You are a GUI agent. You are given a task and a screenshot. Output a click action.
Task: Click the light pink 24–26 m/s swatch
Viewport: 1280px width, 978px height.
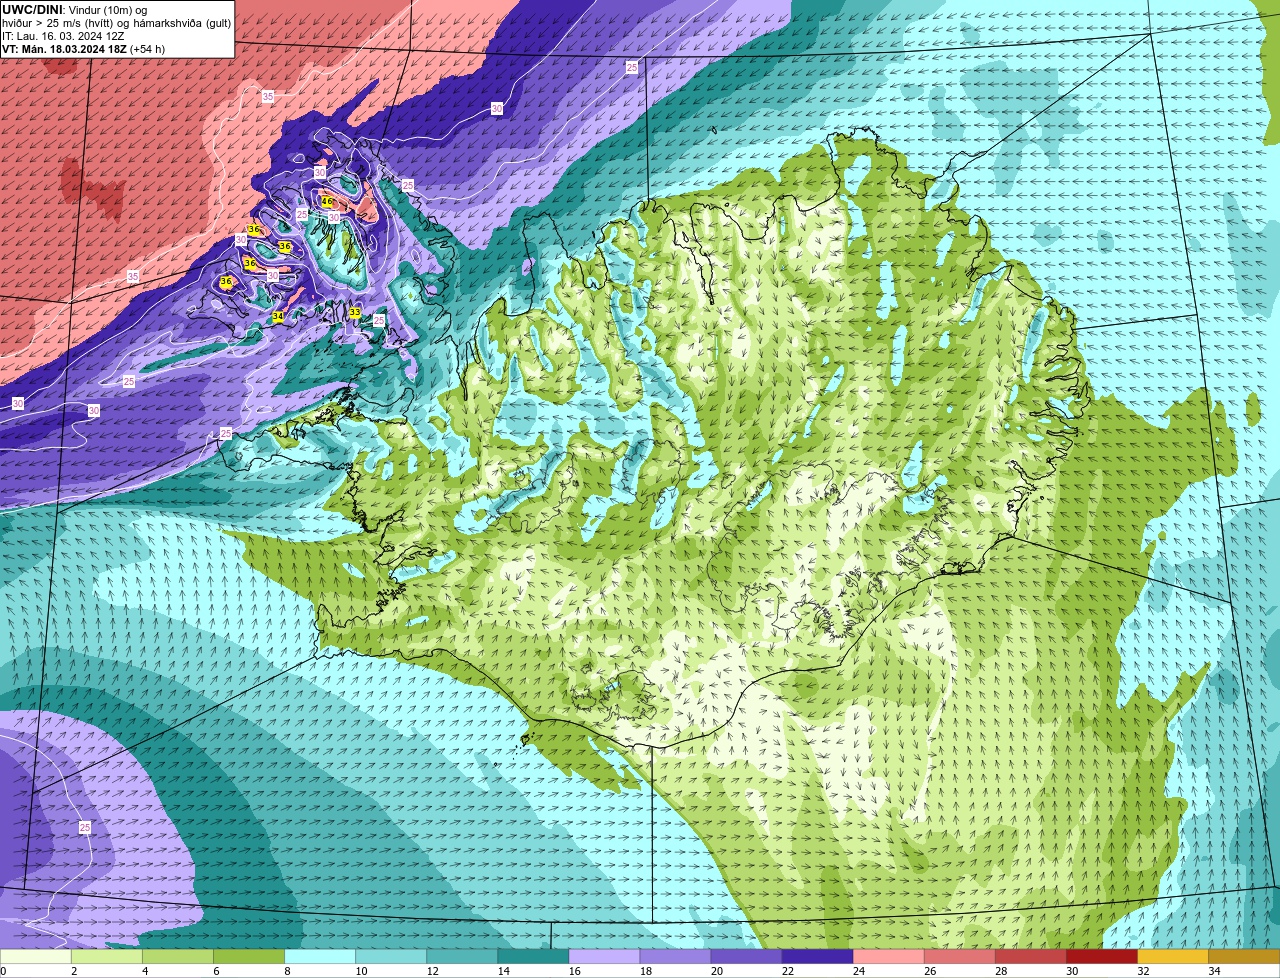click(x=888, y=957)
